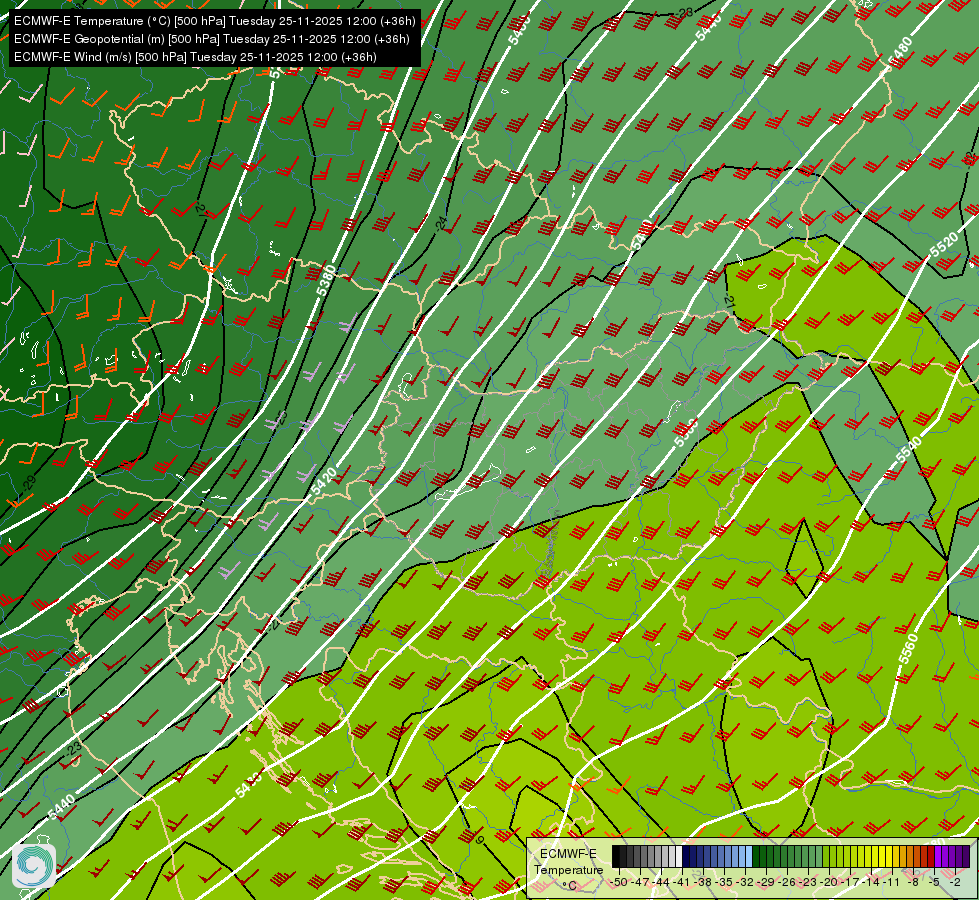
Task: Click the swirl logo in the bottom-left corner
Action: coord(34,865)
